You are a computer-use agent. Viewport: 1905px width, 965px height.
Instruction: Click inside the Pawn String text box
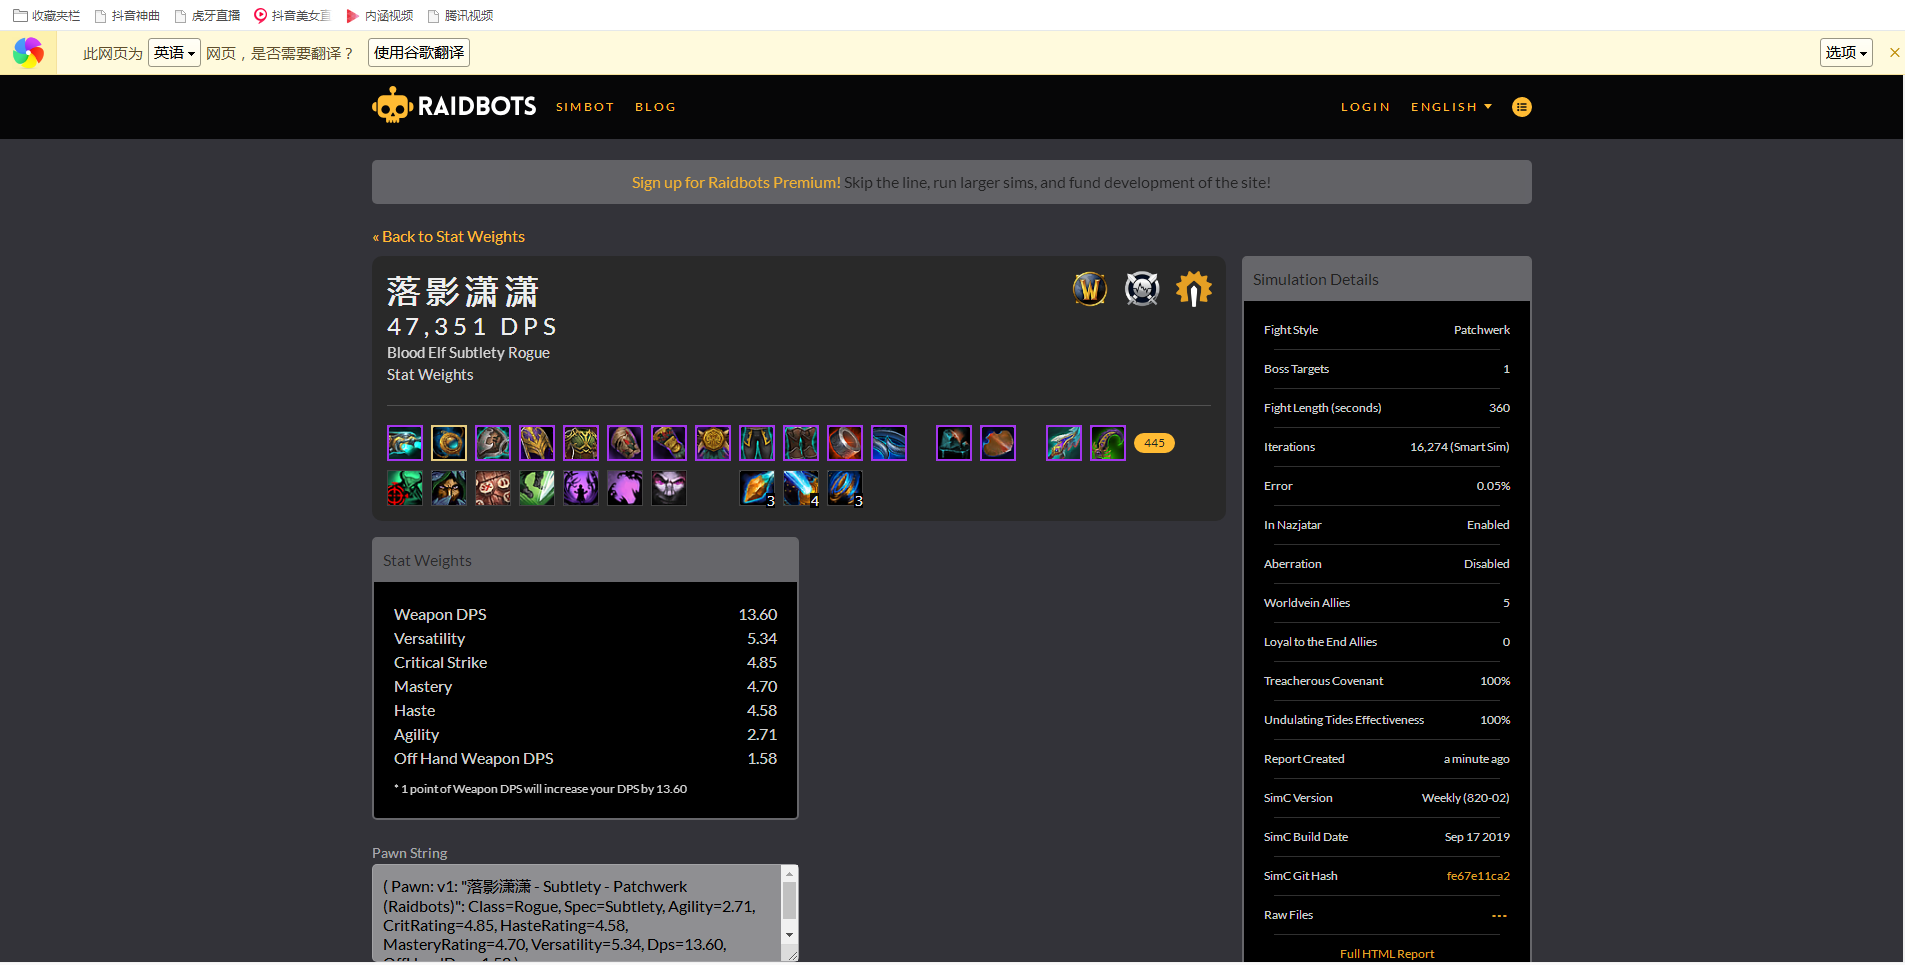coord(577,913)
